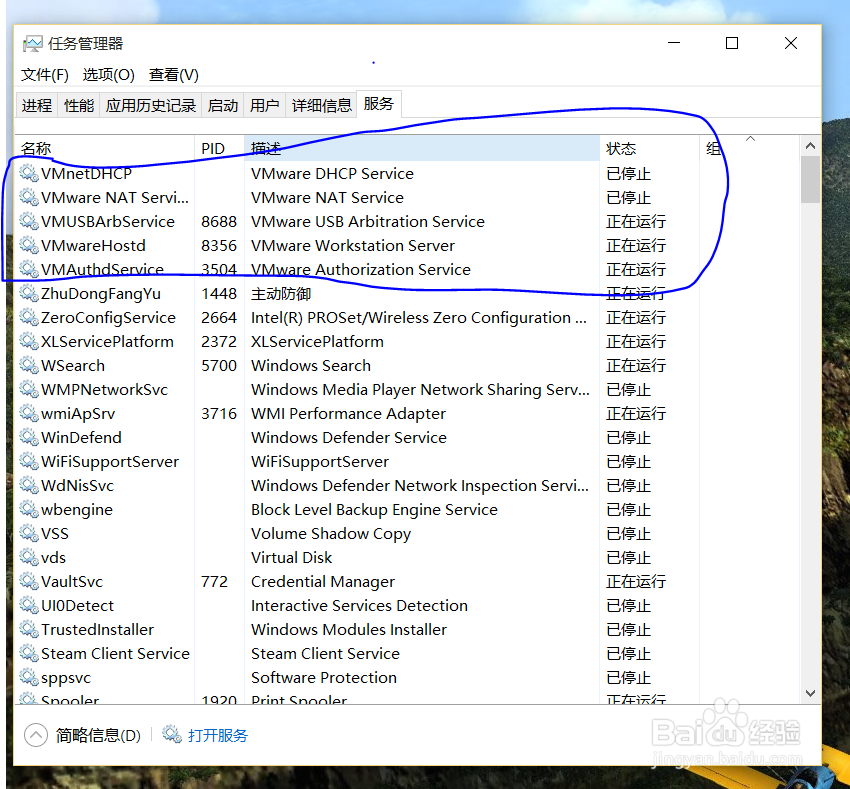Select the Windows Search description
Viewport: 850px width, 789px height.
(x=311, y=365)
